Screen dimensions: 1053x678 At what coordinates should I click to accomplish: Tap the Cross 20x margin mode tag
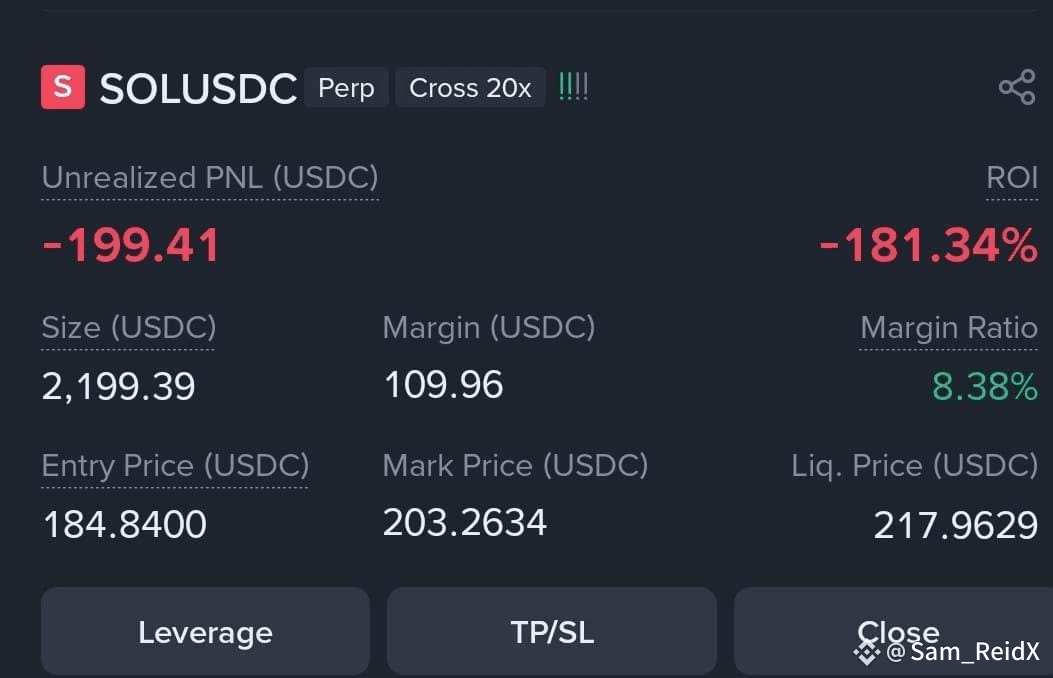pyautogui.click(x=470, y=88)
